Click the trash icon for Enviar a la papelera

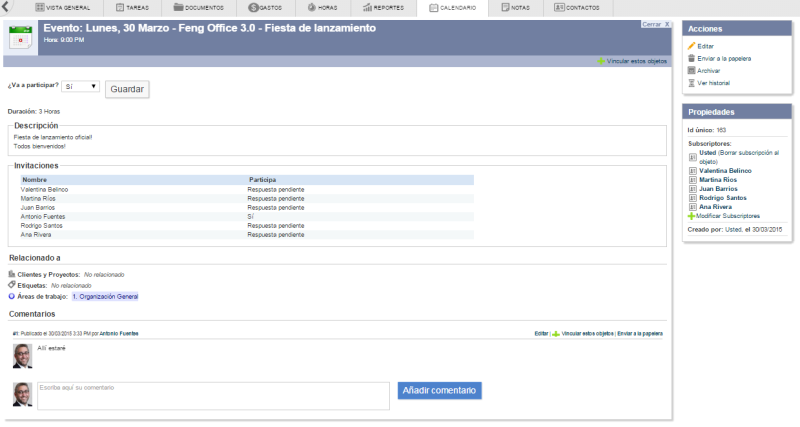click(691, 58)
